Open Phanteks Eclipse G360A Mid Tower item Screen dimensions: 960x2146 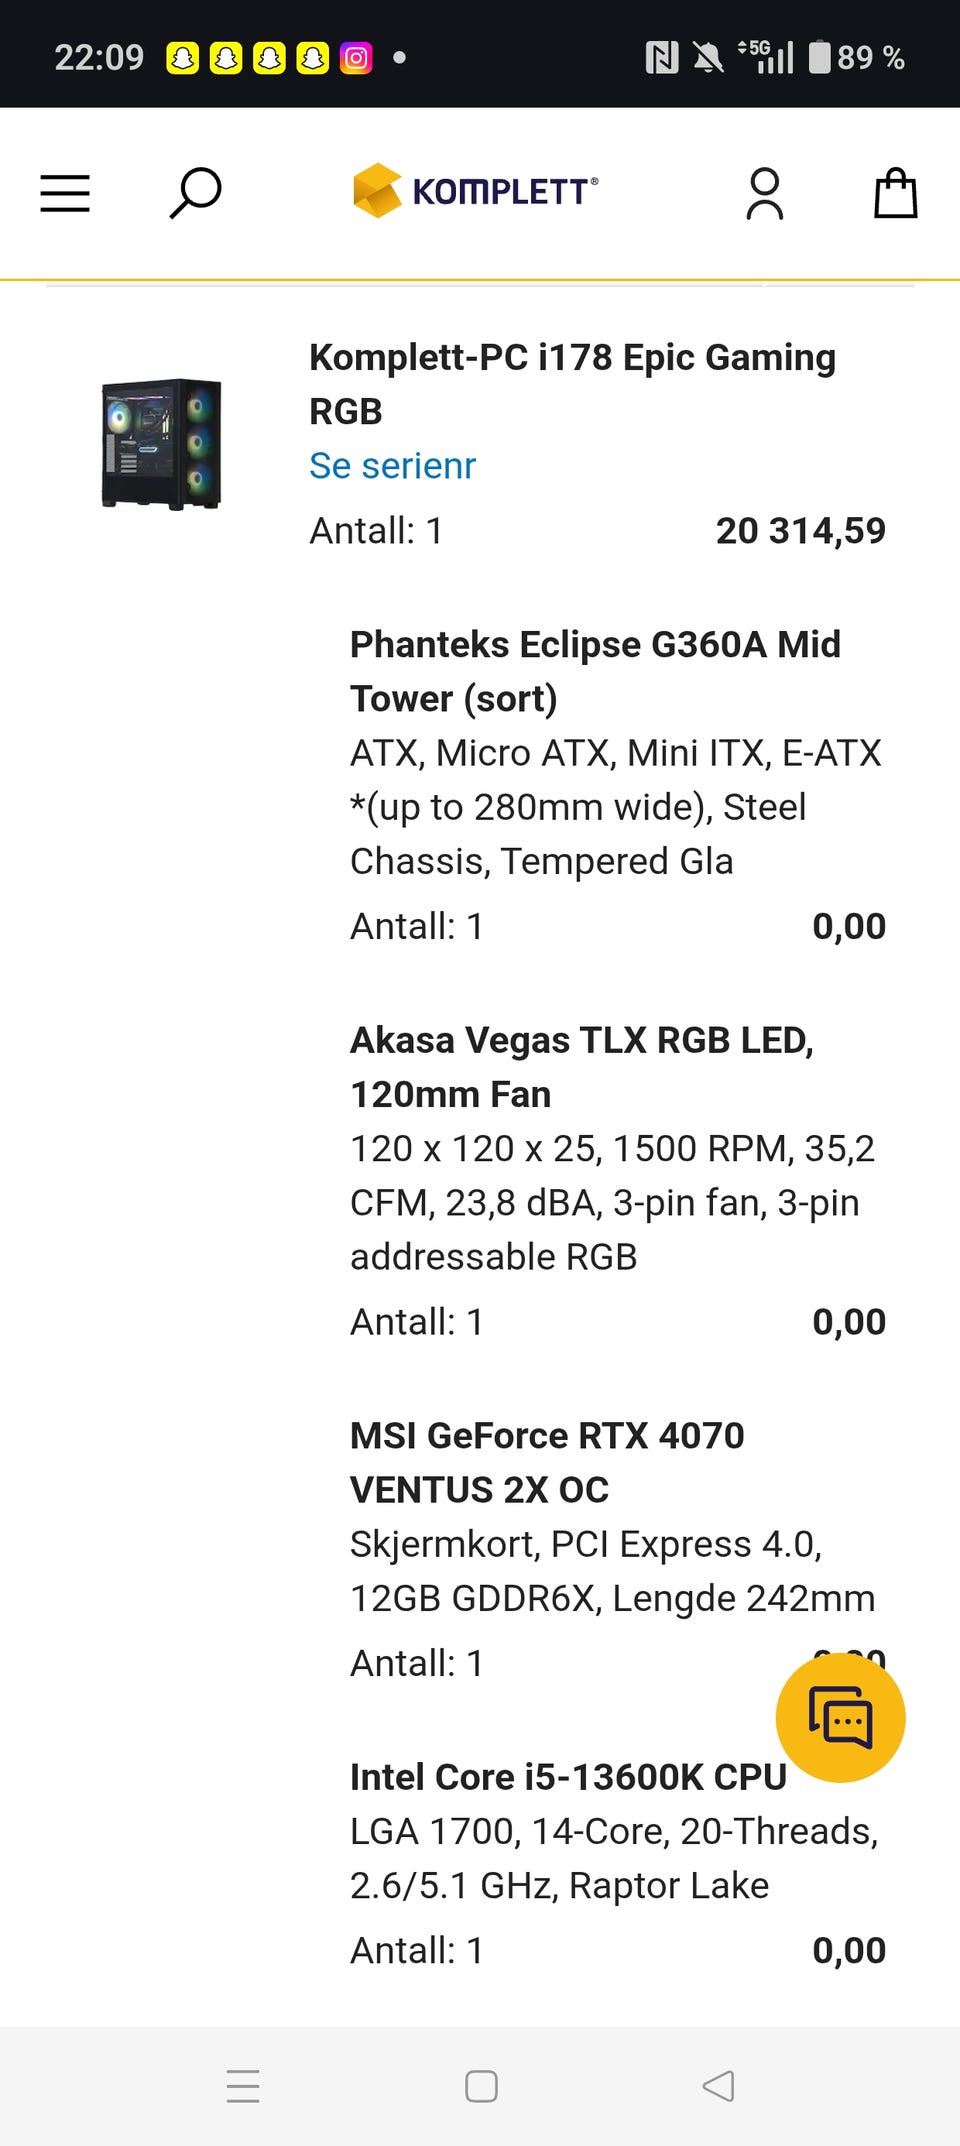pos(595,671)
